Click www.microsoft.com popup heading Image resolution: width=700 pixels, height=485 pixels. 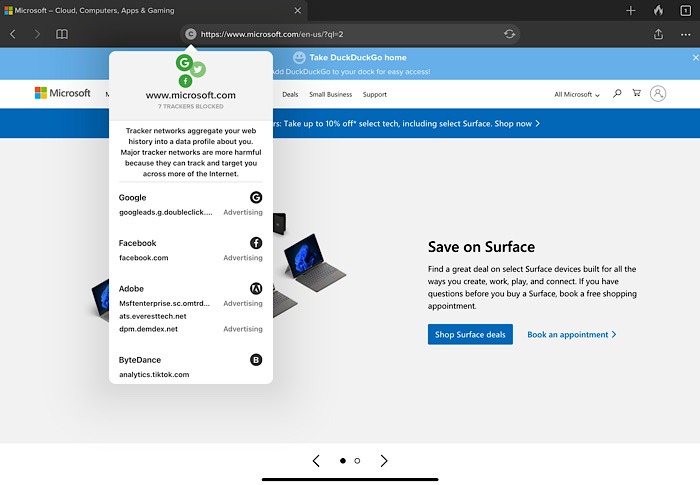point(191,95)
